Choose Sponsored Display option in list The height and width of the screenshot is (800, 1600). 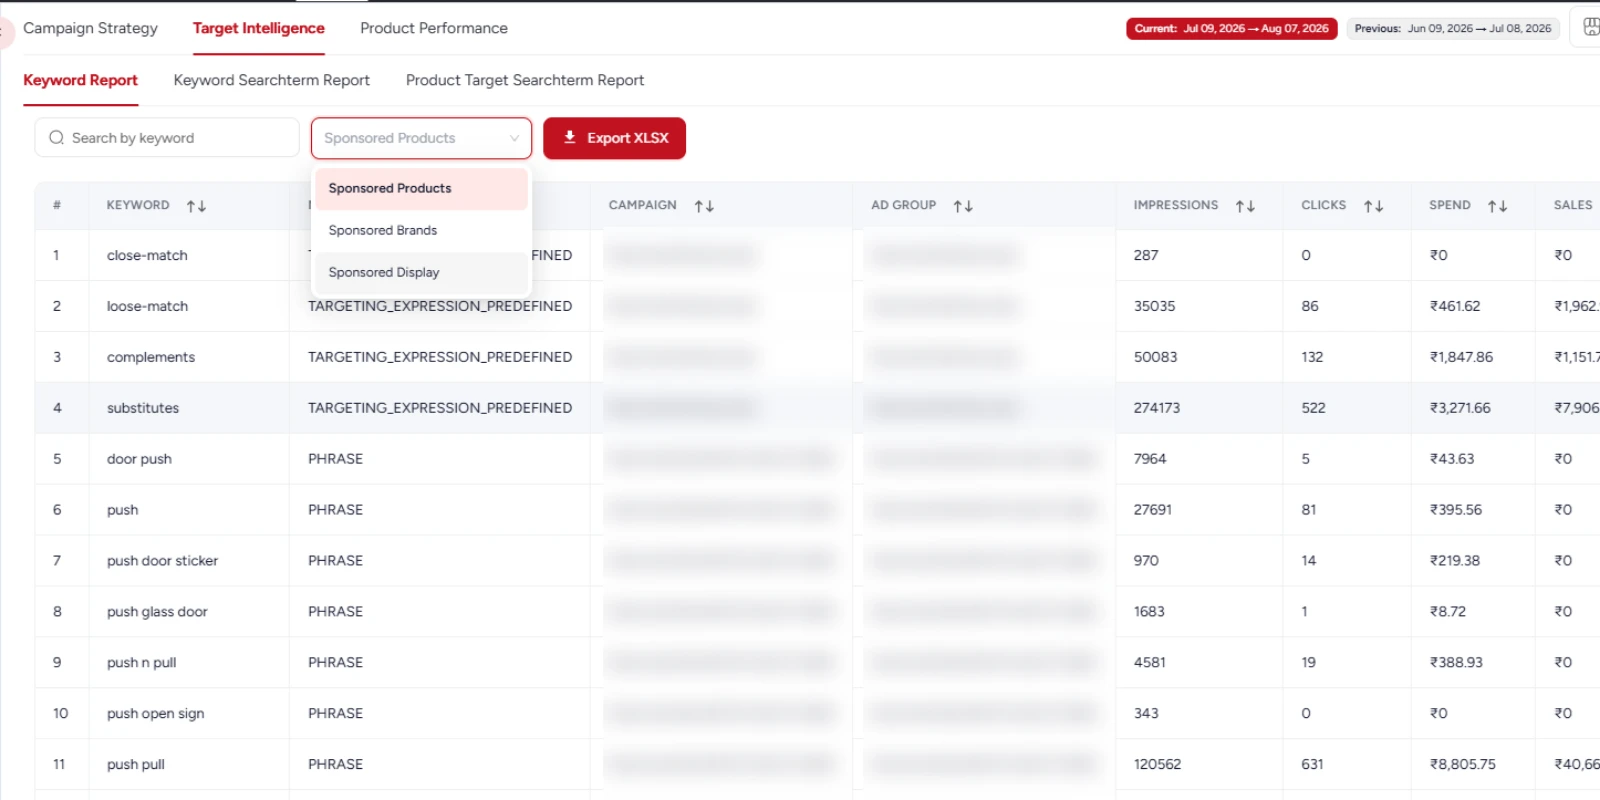(421, 272)
